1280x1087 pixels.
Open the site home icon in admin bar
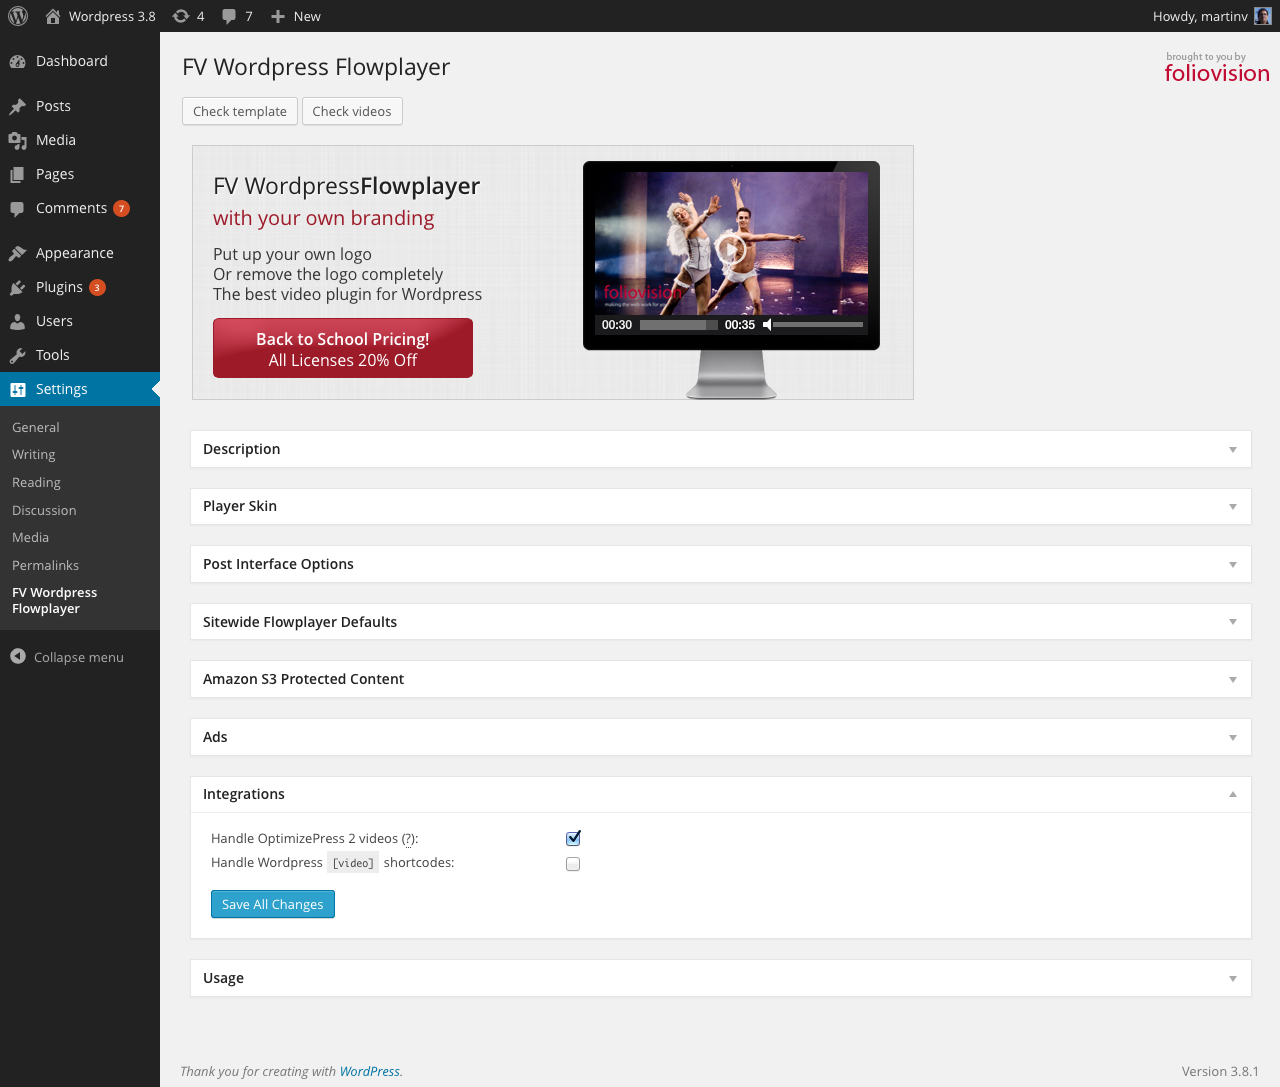pyautogui.click(x=53, y=16)
